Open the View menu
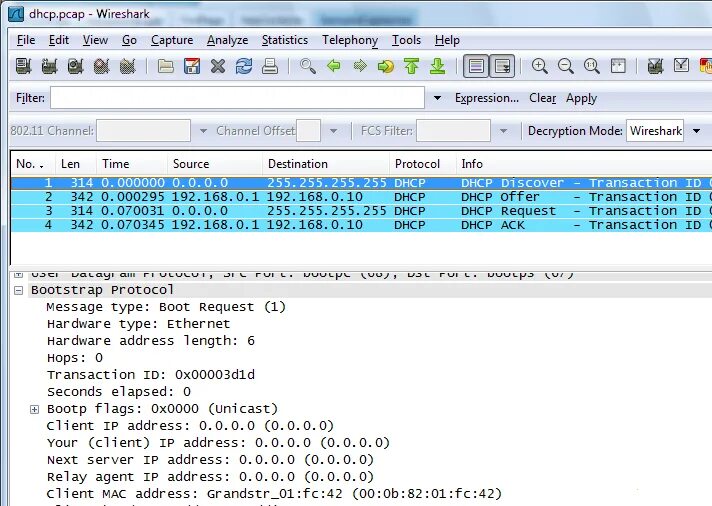The width and height of the screenshot is (712, 506). [x=95, y=40]
